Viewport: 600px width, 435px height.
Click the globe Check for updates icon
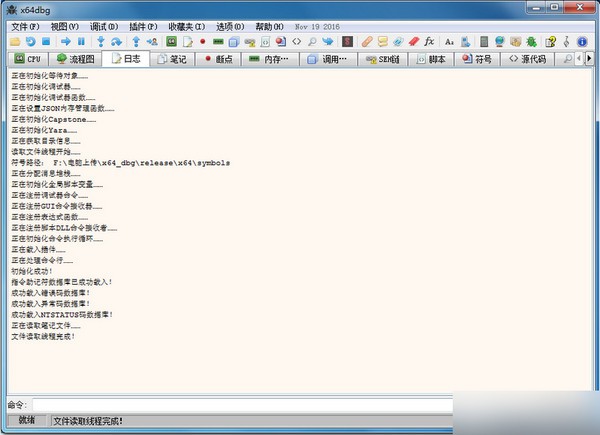click(499, 41)
